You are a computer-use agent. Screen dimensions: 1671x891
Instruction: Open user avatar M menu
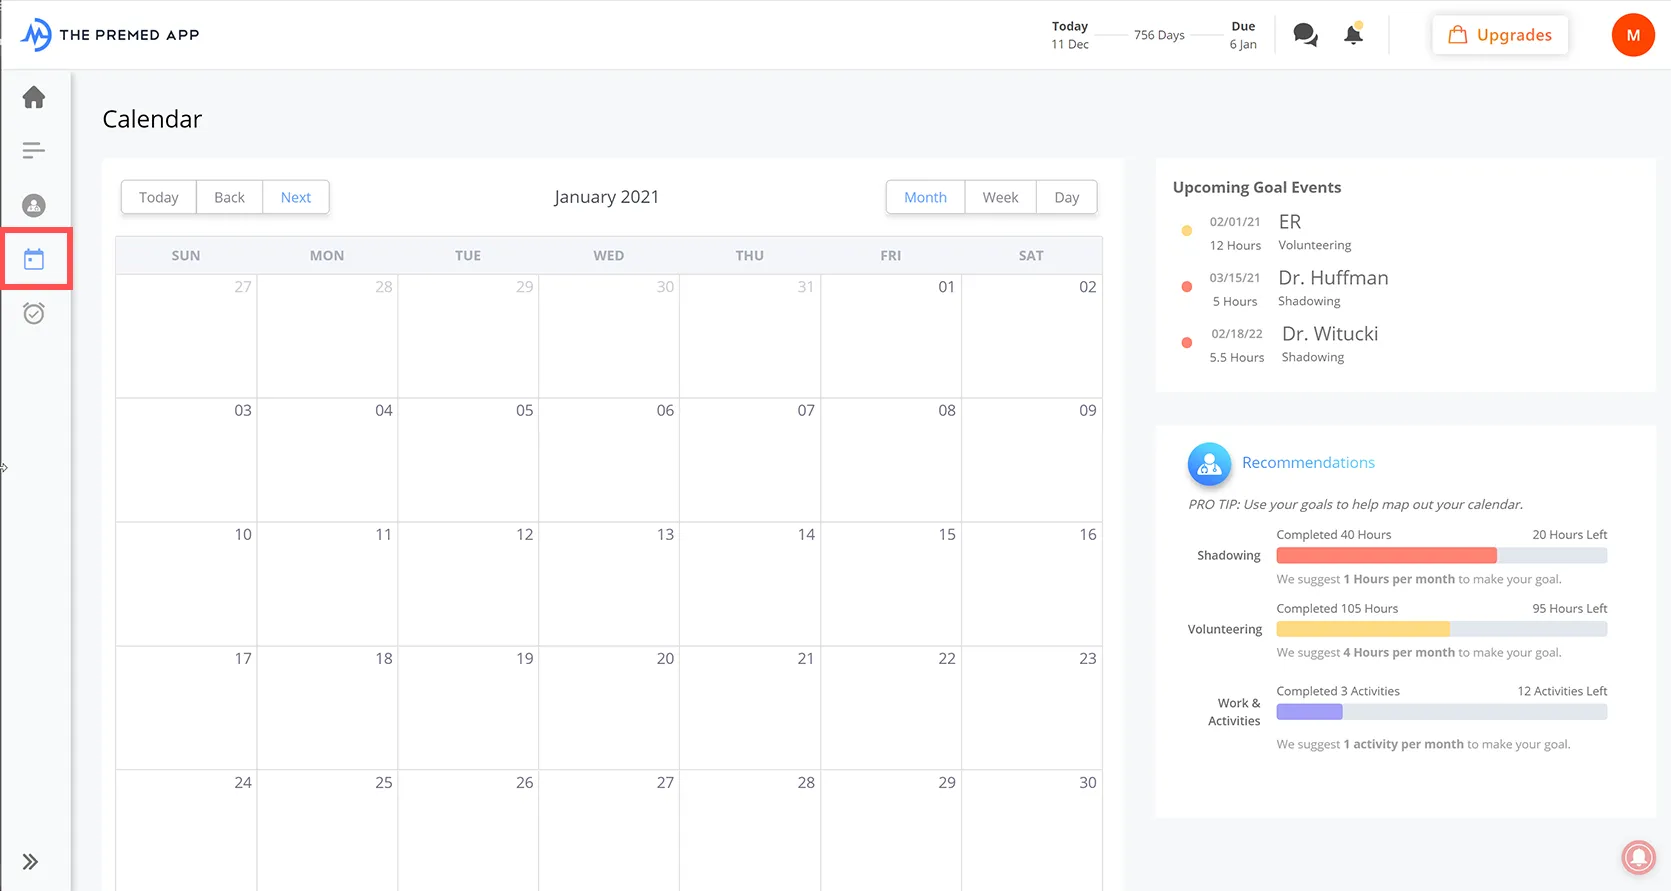point(1633,35)
